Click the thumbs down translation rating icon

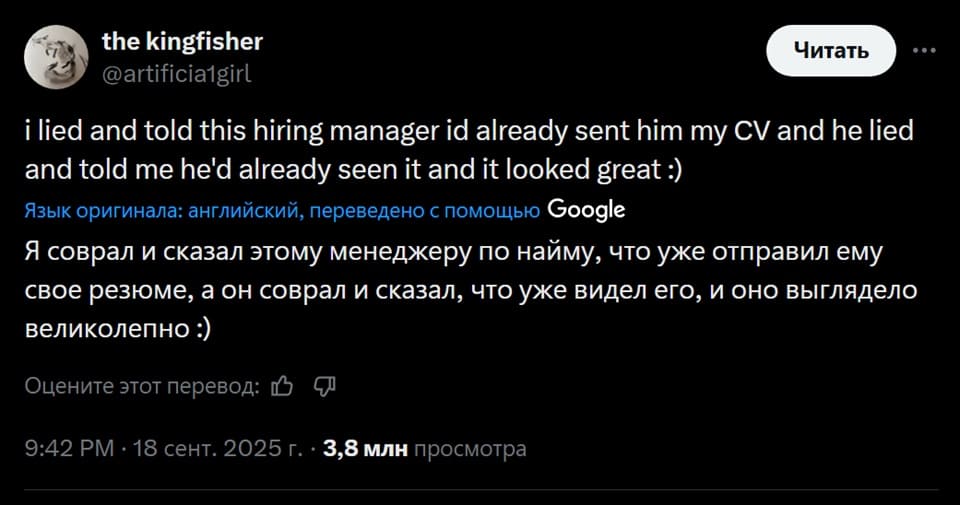coord(323,386)
